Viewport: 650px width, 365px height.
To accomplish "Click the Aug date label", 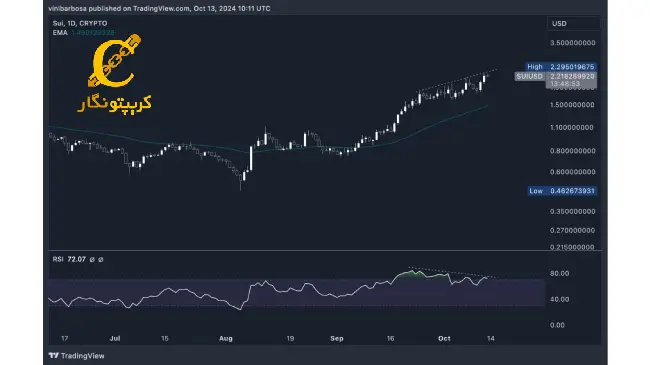I will (226, 338).
